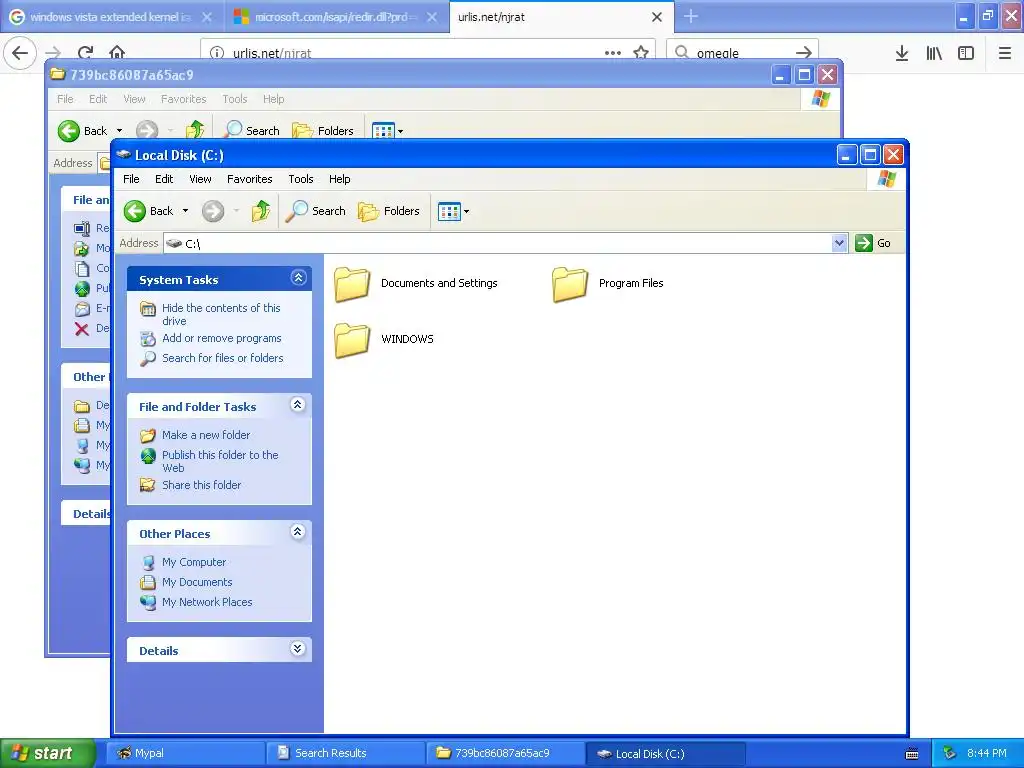Expand the Details panel
This screenshot has width=1024, height=768.
coord(298,648)
